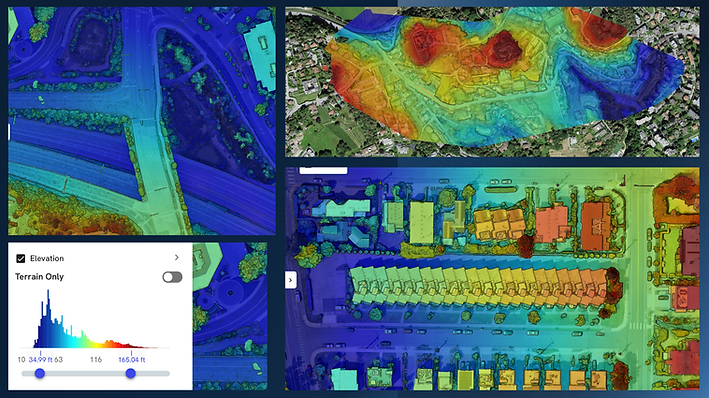Viewport: 709px width, 398px height.
Task: Click the elevation histogram chart
Action: point(95,319)
